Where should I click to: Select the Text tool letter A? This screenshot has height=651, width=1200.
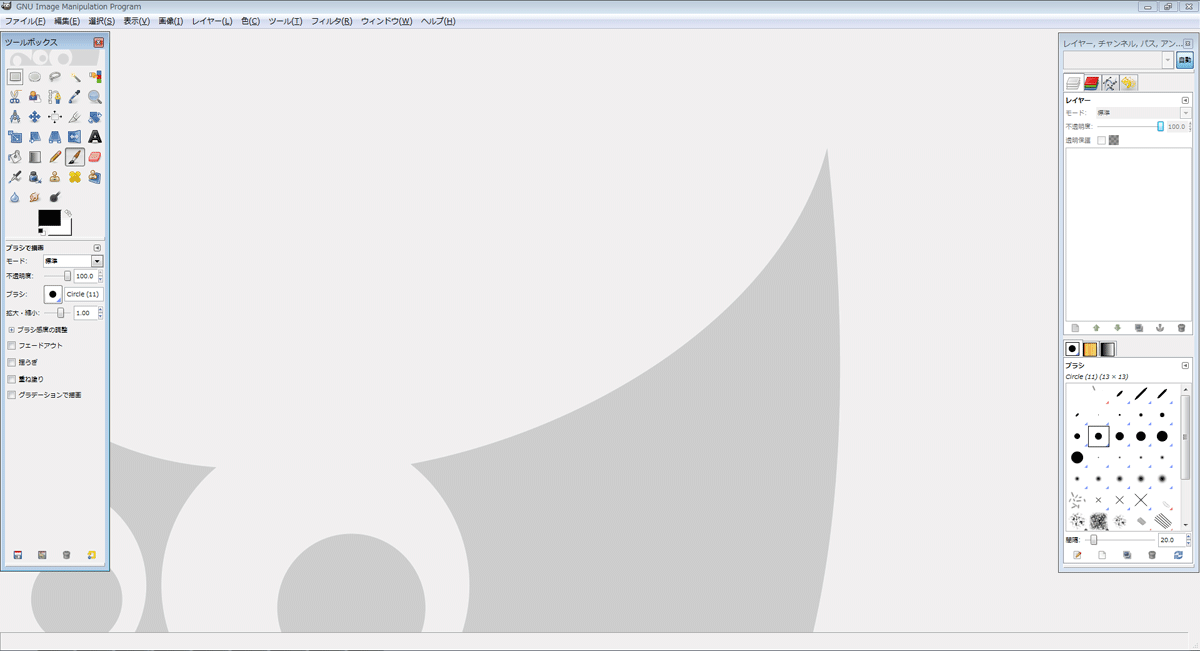pos(95,137)
